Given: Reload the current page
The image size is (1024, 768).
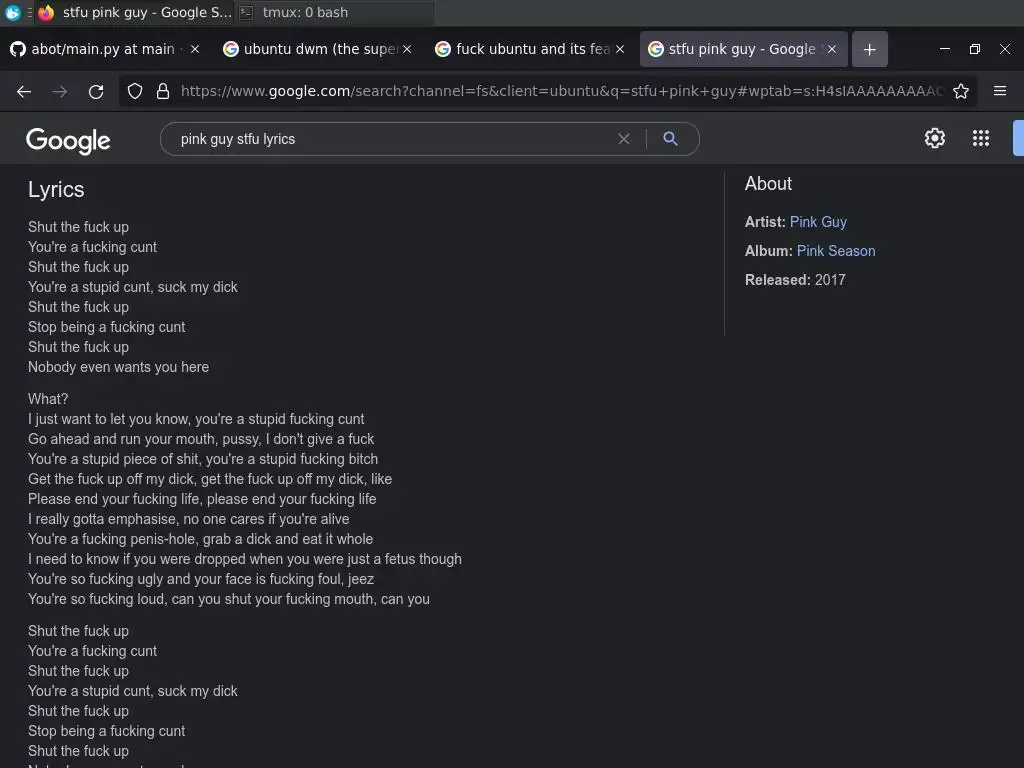Looking at the screenshot, I should [x=96, y=91].
